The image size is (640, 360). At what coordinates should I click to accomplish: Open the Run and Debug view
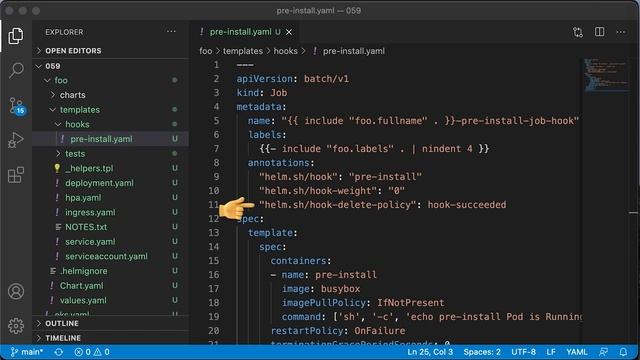[16, 140]
